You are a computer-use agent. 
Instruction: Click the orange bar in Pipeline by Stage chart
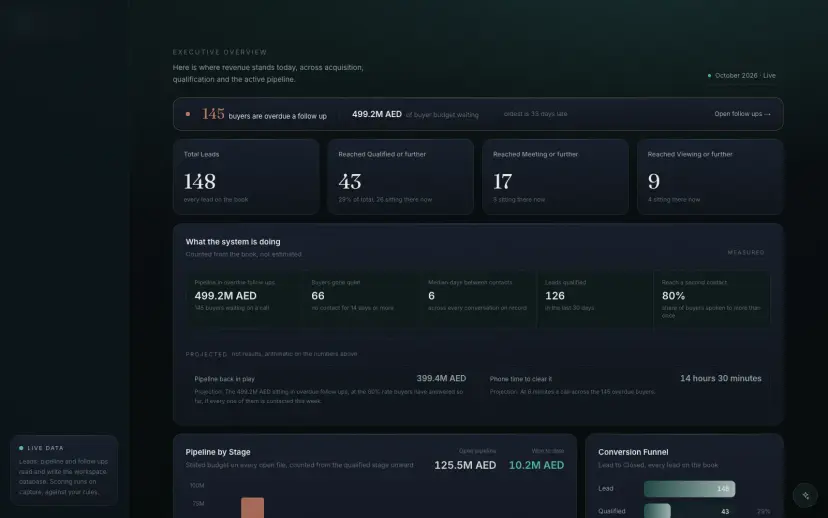point(252,507)
